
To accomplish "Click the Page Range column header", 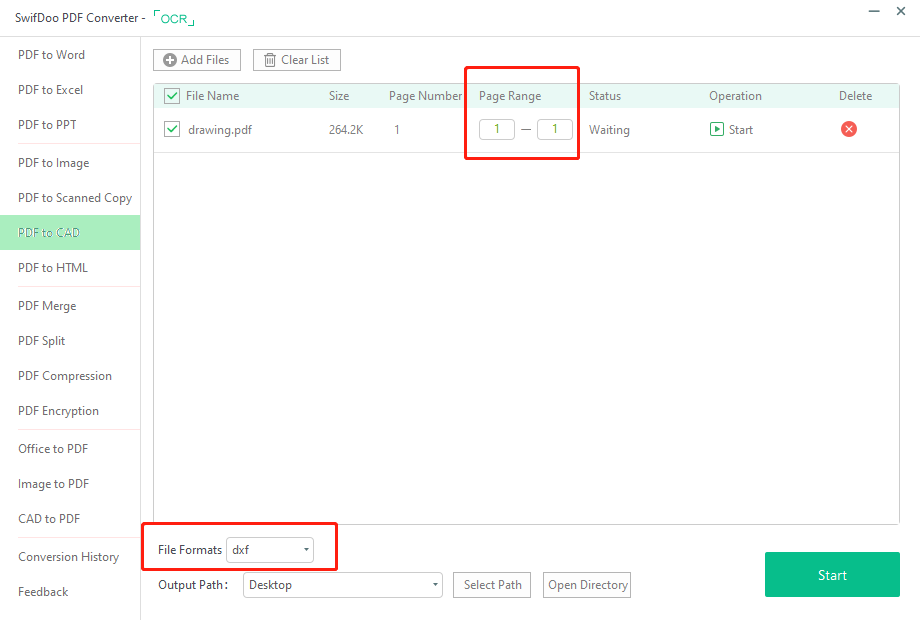I will coord(510,96).
